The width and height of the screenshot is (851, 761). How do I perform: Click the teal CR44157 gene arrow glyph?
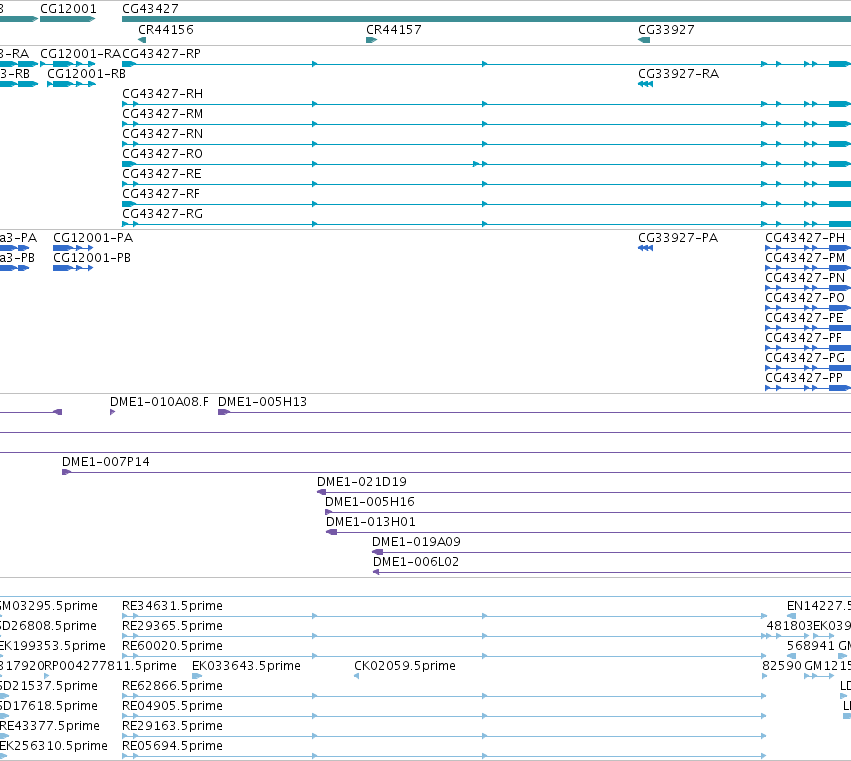(x=371, y=40)
